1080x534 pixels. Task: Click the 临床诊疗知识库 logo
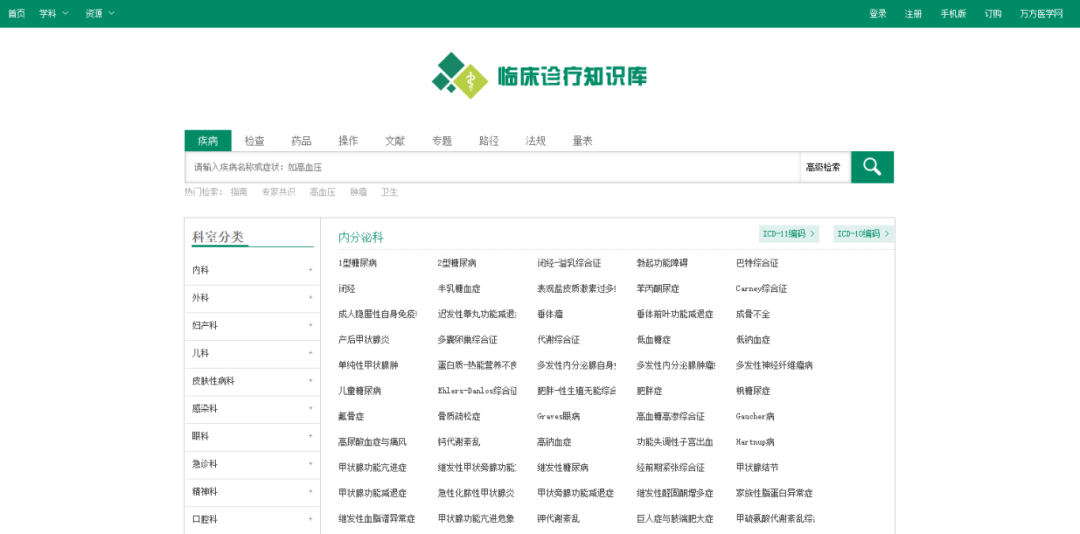[x=539, y=75]
